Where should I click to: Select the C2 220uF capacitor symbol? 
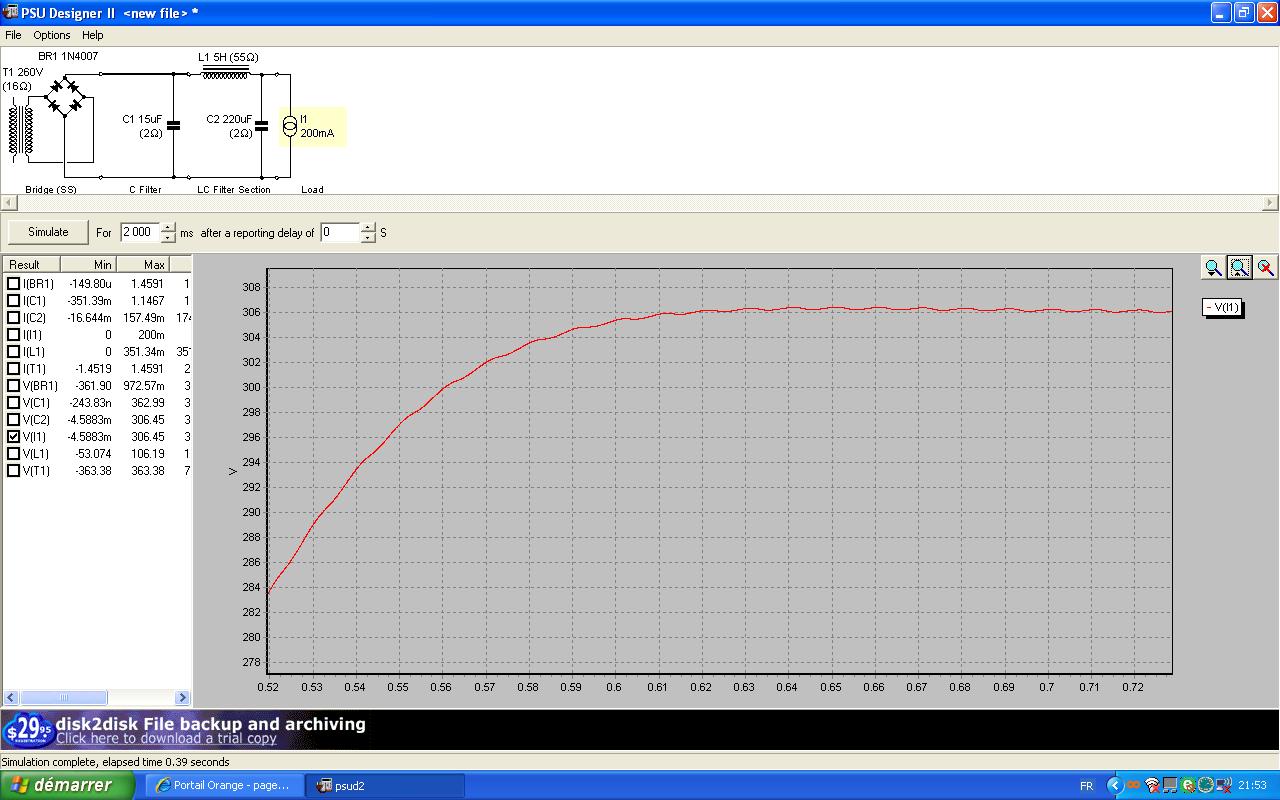pos(262,126)
